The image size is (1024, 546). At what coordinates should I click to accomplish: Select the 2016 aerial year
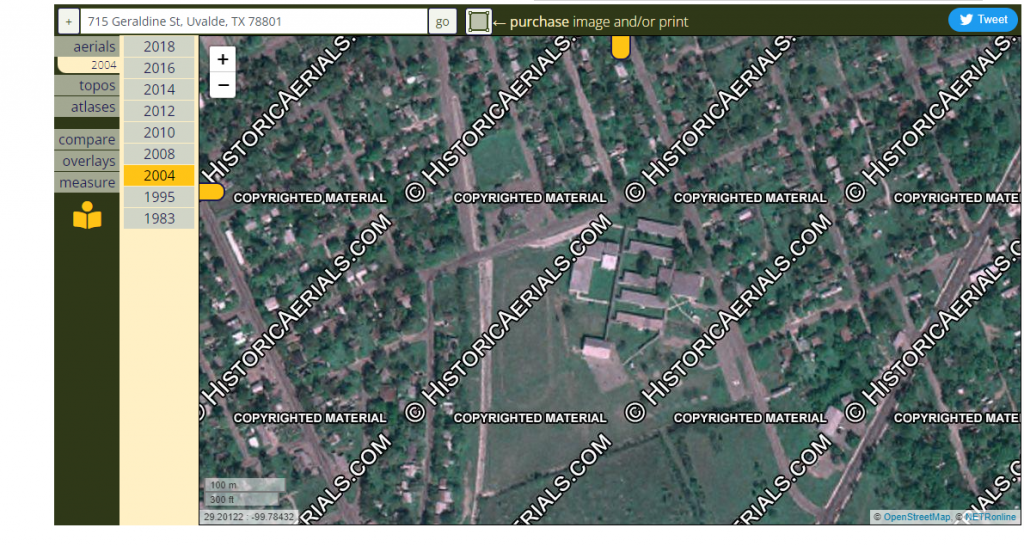(159, 68)
